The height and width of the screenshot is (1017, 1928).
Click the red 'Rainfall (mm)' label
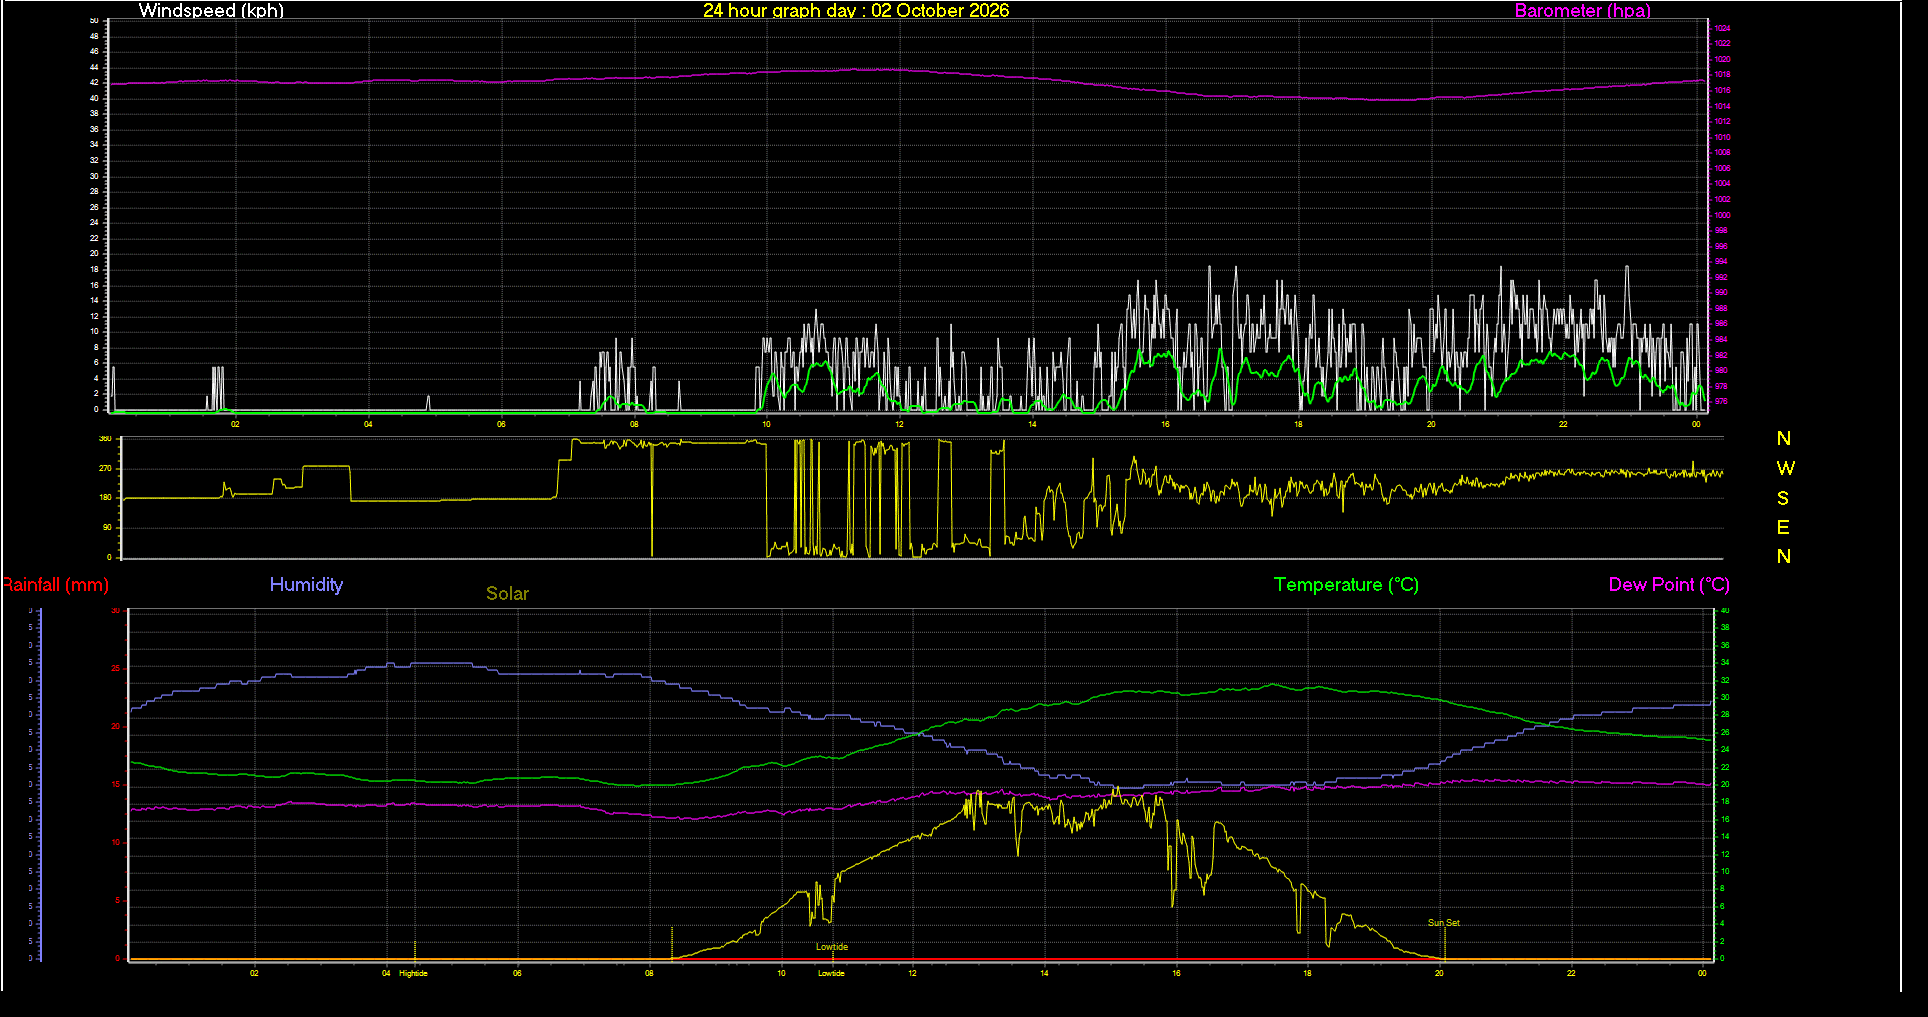pyautogui.click(x=56, y=585)
